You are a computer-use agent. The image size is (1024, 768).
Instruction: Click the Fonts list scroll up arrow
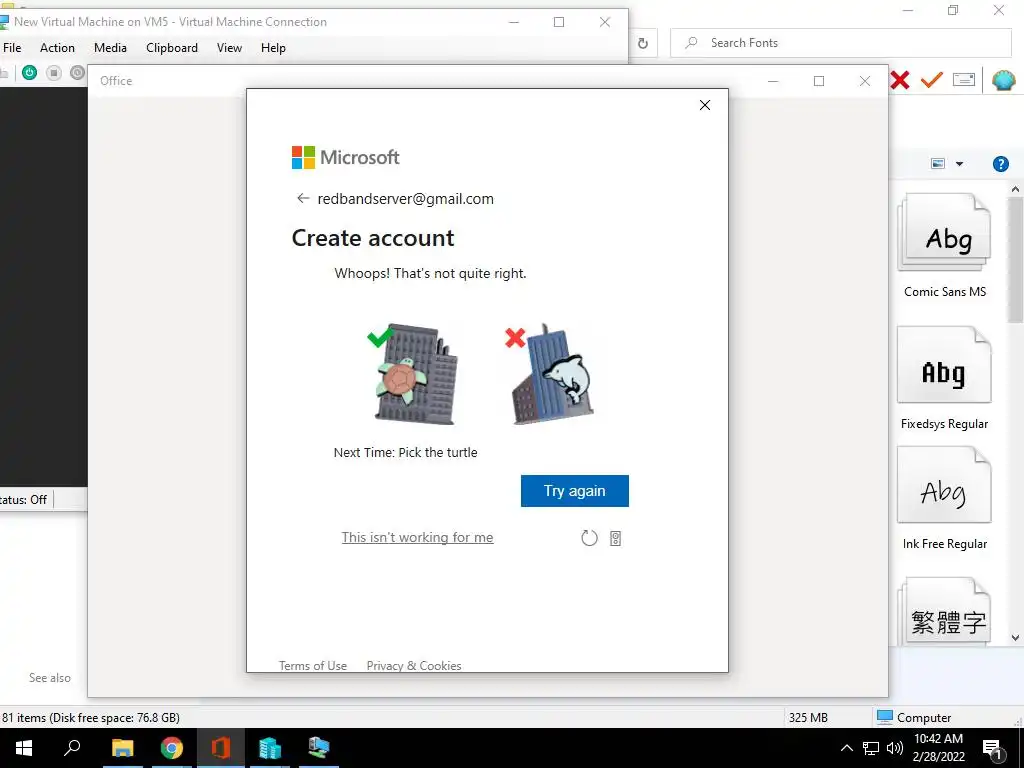[1016, 189]
